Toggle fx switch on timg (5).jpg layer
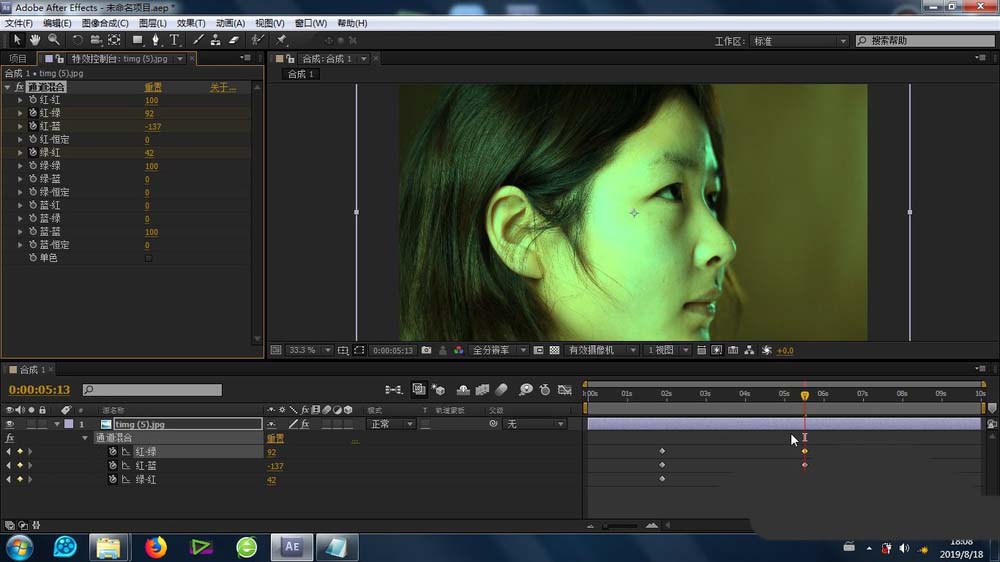 click(x=305, y=424)
